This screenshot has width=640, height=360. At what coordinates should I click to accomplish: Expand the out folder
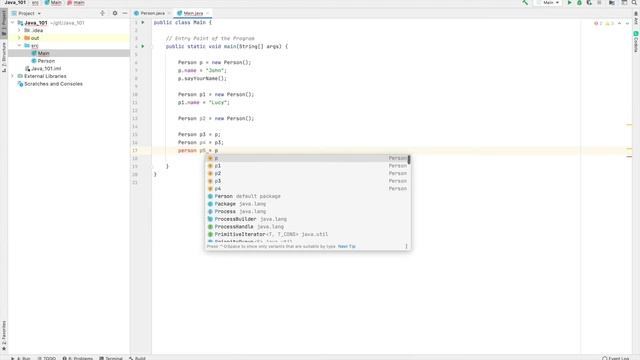click(x=19, y=38)
